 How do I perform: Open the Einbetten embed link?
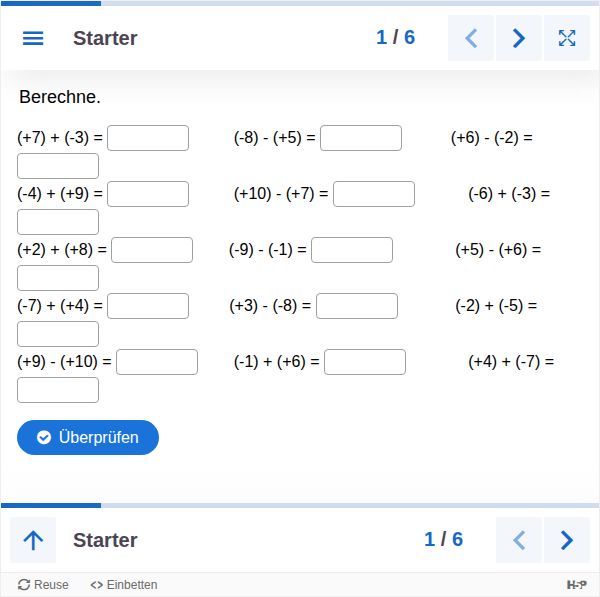(124, 585)
